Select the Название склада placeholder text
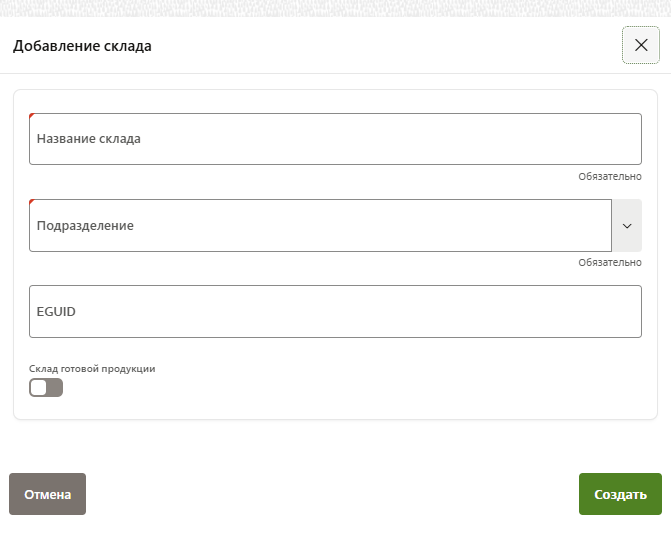671x535 pixels. [89, 139]
